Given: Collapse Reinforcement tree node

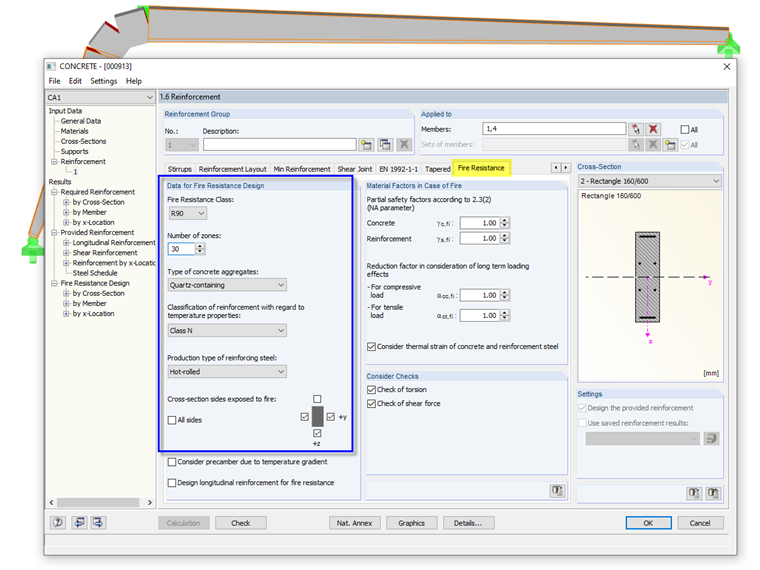Looking at the screenshot, I should (54, 161).
